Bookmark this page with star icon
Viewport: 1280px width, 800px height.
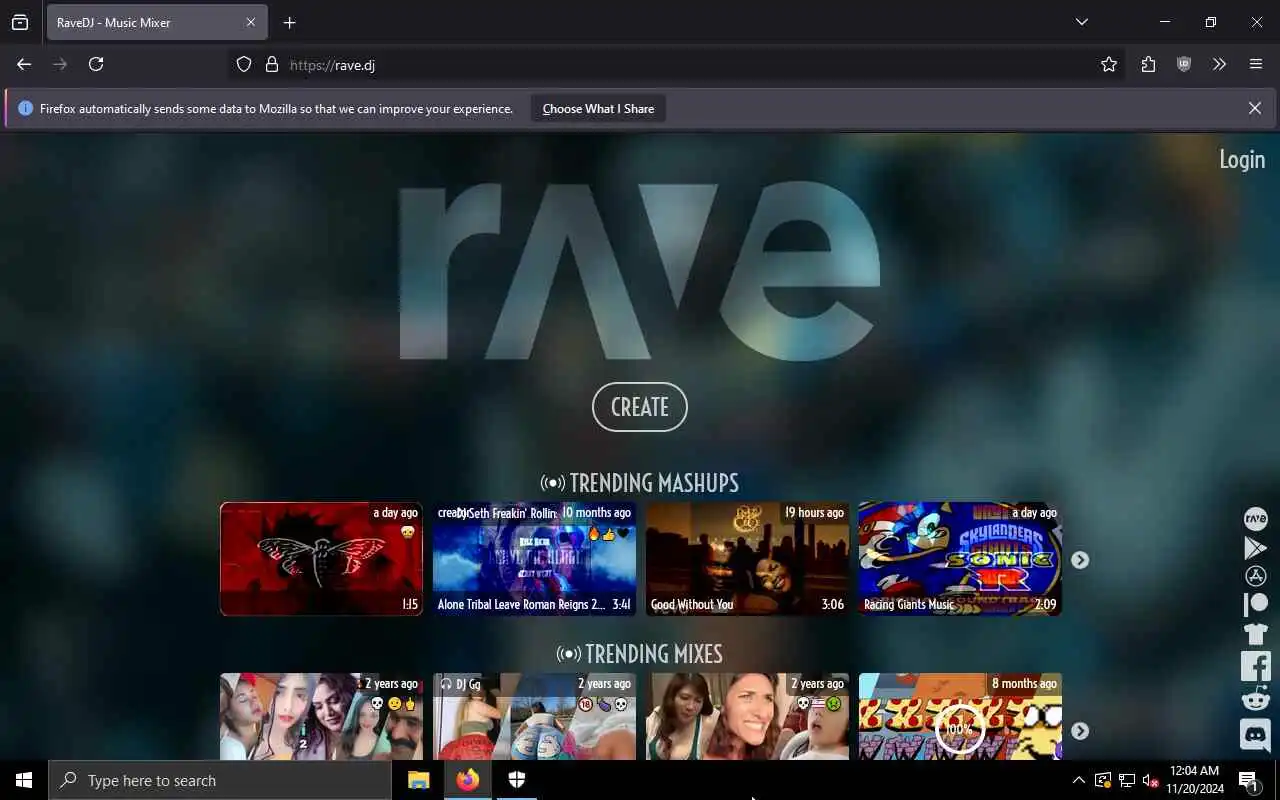coord(1109,64)
